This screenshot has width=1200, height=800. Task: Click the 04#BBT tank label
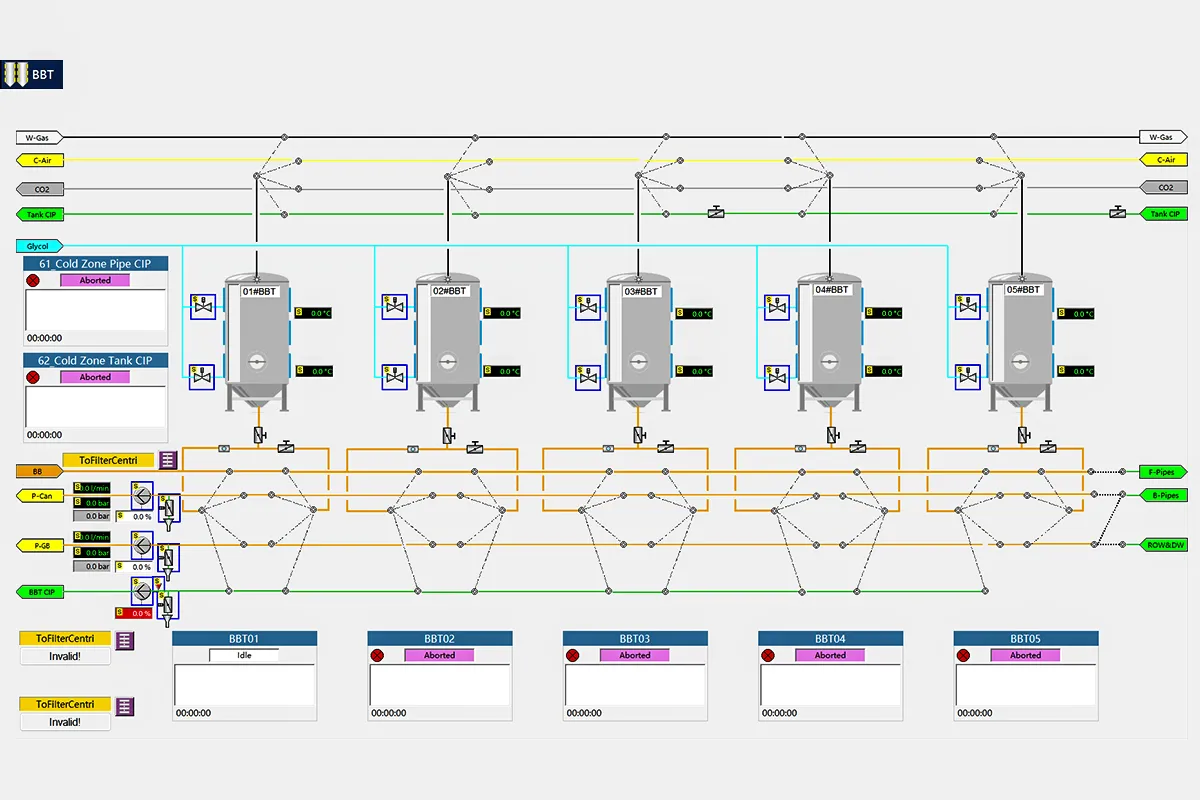pos(831,289)
